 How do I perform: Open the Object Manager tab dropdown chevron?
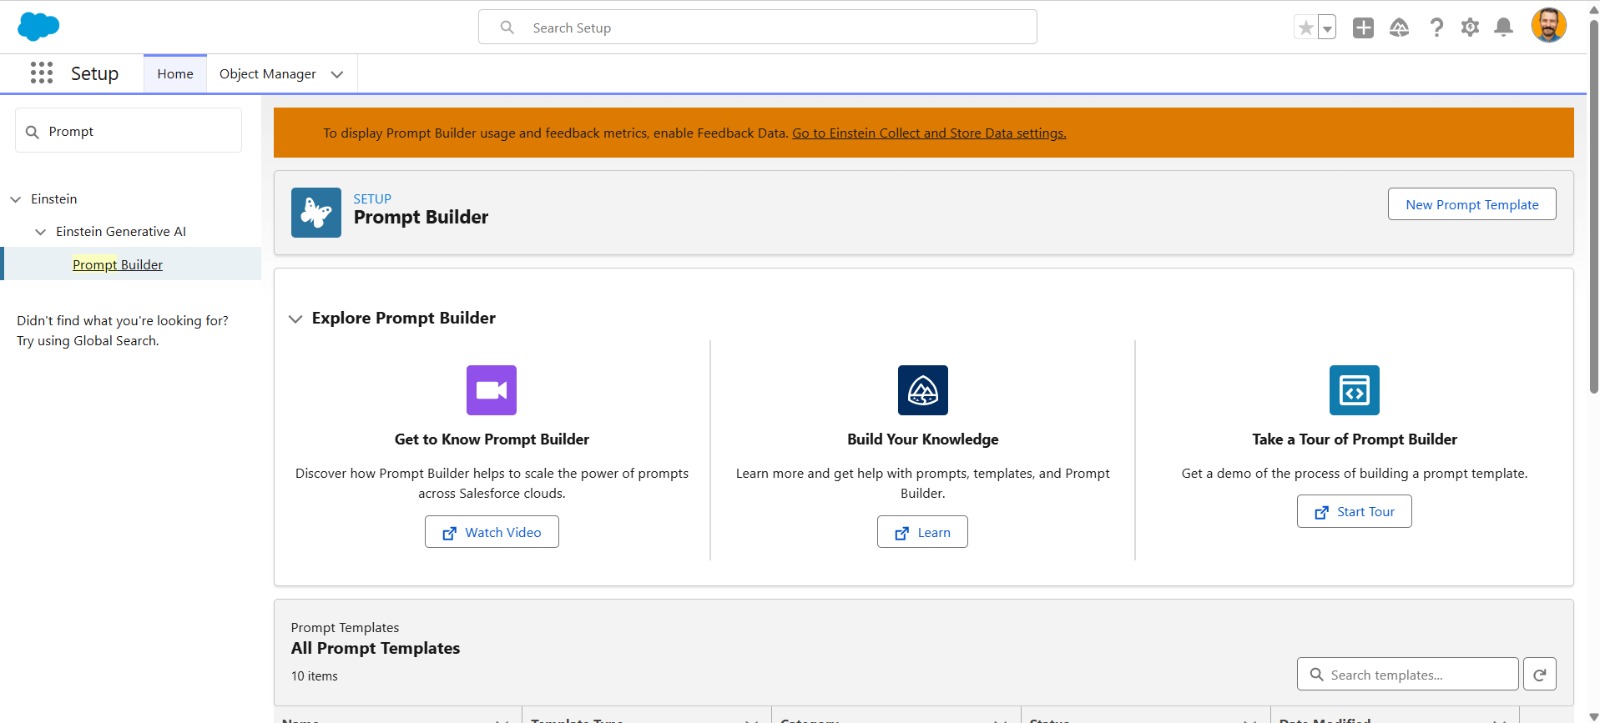337,74
